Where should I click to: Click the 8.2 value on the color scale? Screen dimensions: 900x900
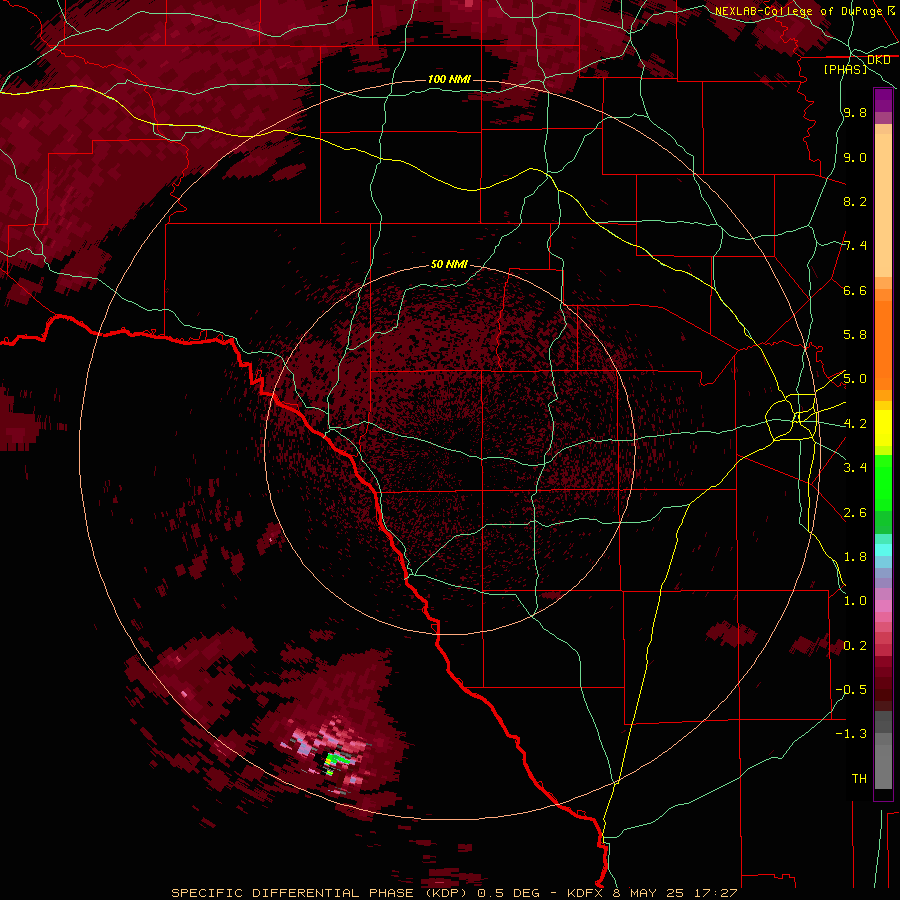pos(855,201)
